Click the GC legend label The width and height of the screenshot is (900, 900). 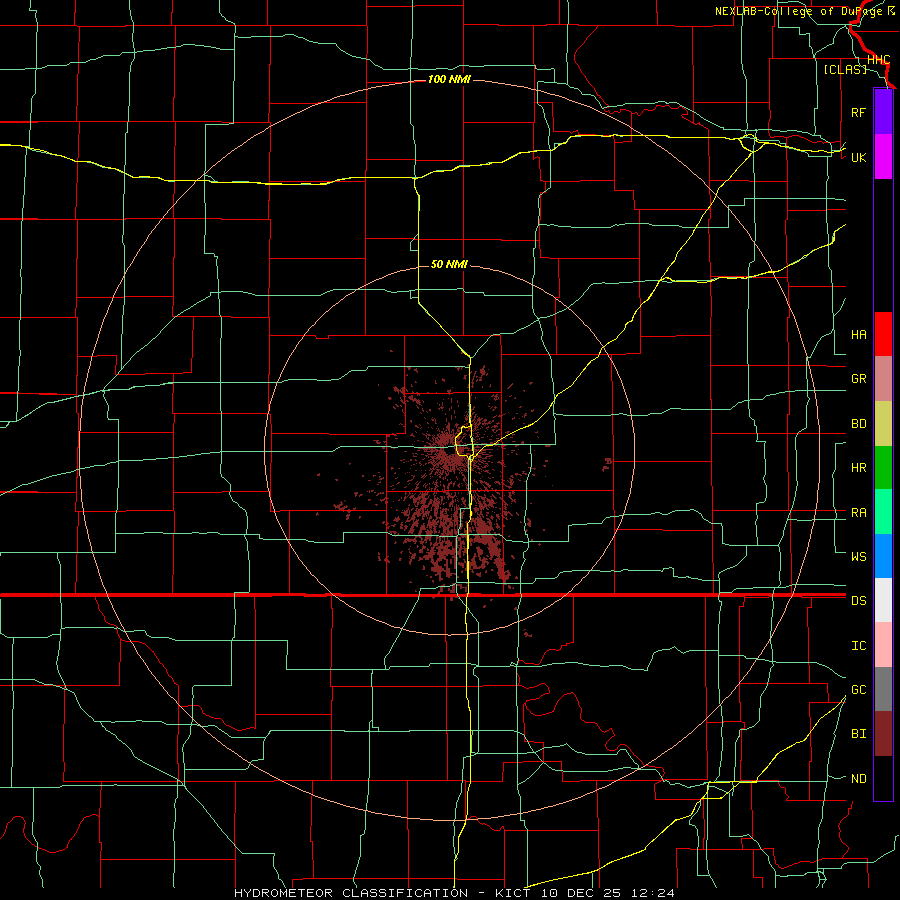point(858,690)
